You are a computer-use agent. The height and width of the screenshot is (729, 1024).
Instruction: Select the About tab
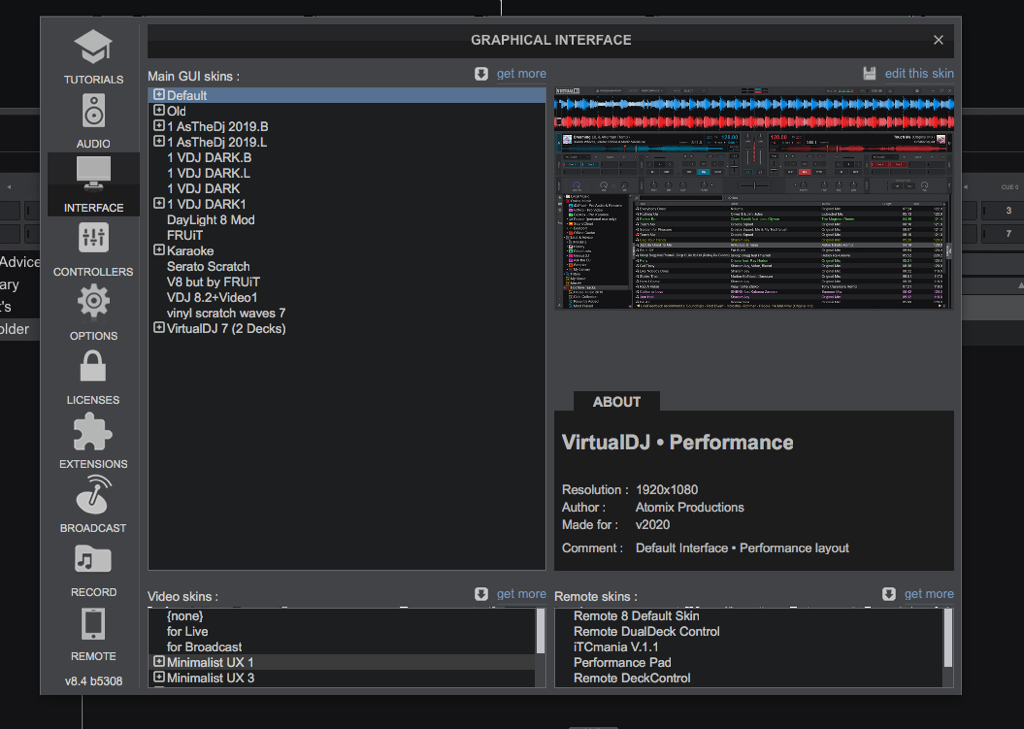[x=616, y=402]
